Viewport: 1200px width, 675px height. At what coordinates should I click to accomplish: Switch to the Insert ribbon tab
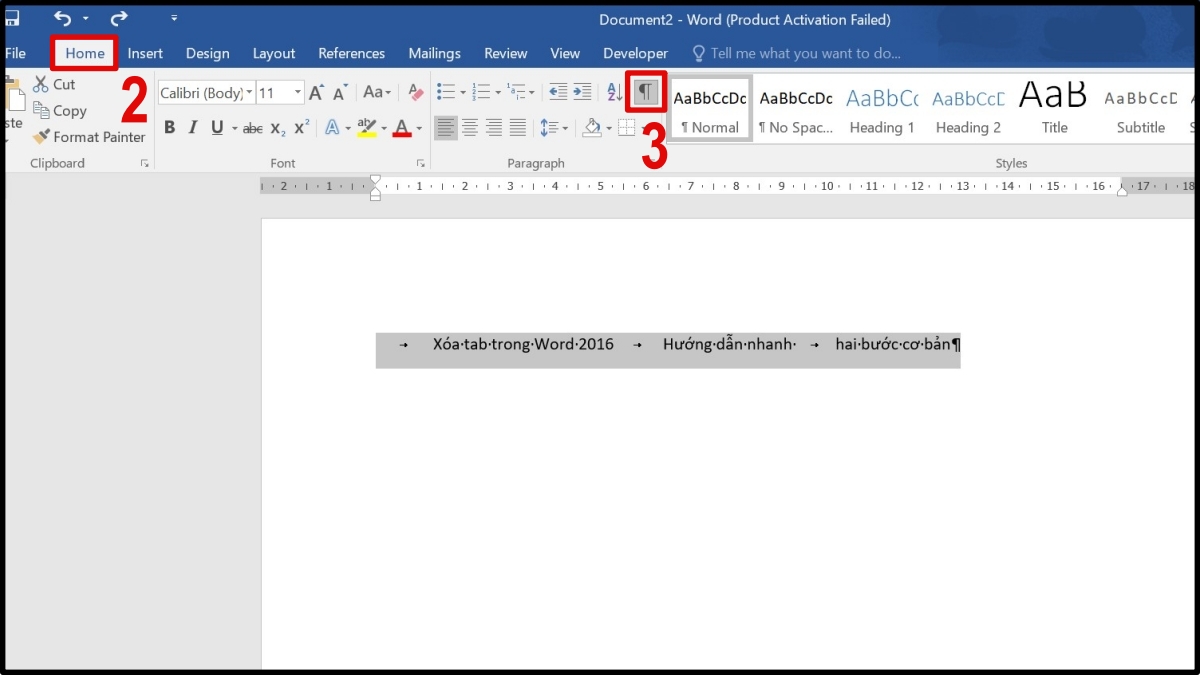click(145, 53)
